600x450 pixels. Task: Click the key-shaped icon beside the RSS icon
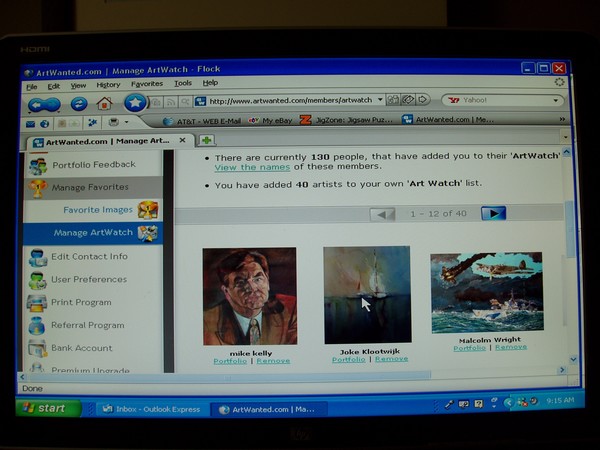click(184, 101)
